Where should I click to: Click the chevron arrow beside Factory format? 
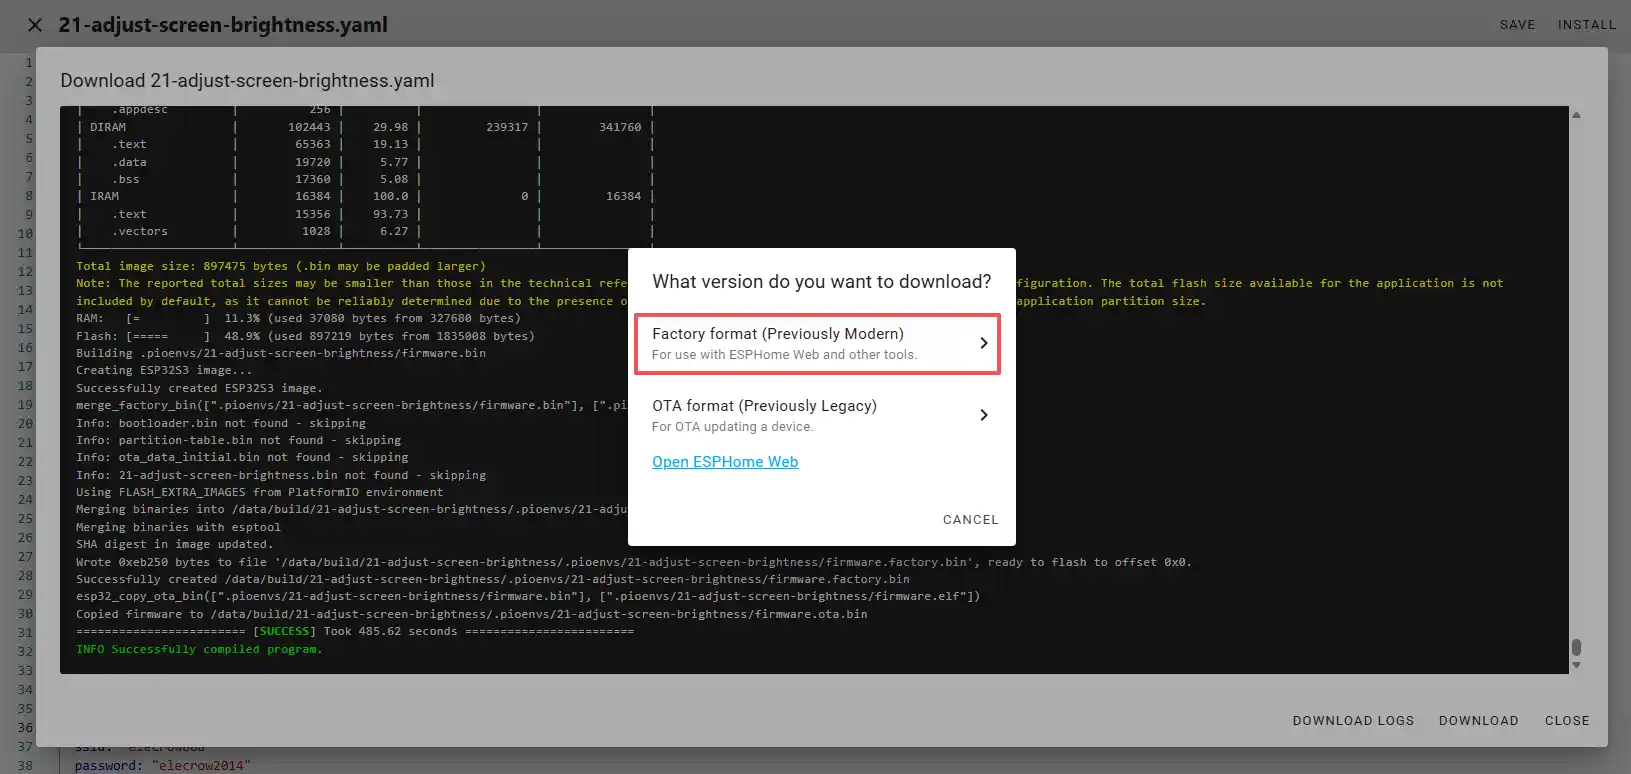[x=983, y=343]
